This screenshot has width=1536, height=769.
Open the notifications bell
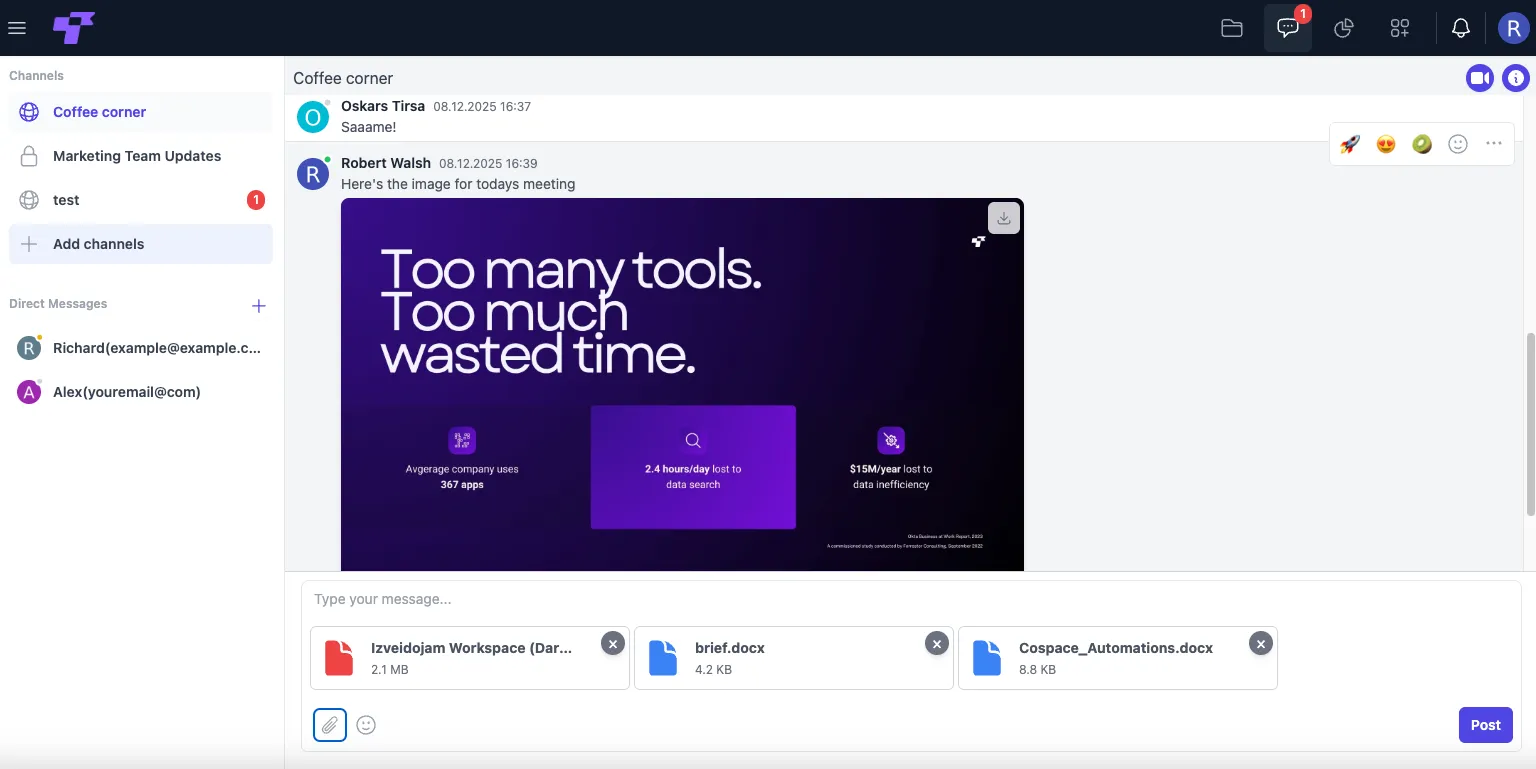point(1461,28)
